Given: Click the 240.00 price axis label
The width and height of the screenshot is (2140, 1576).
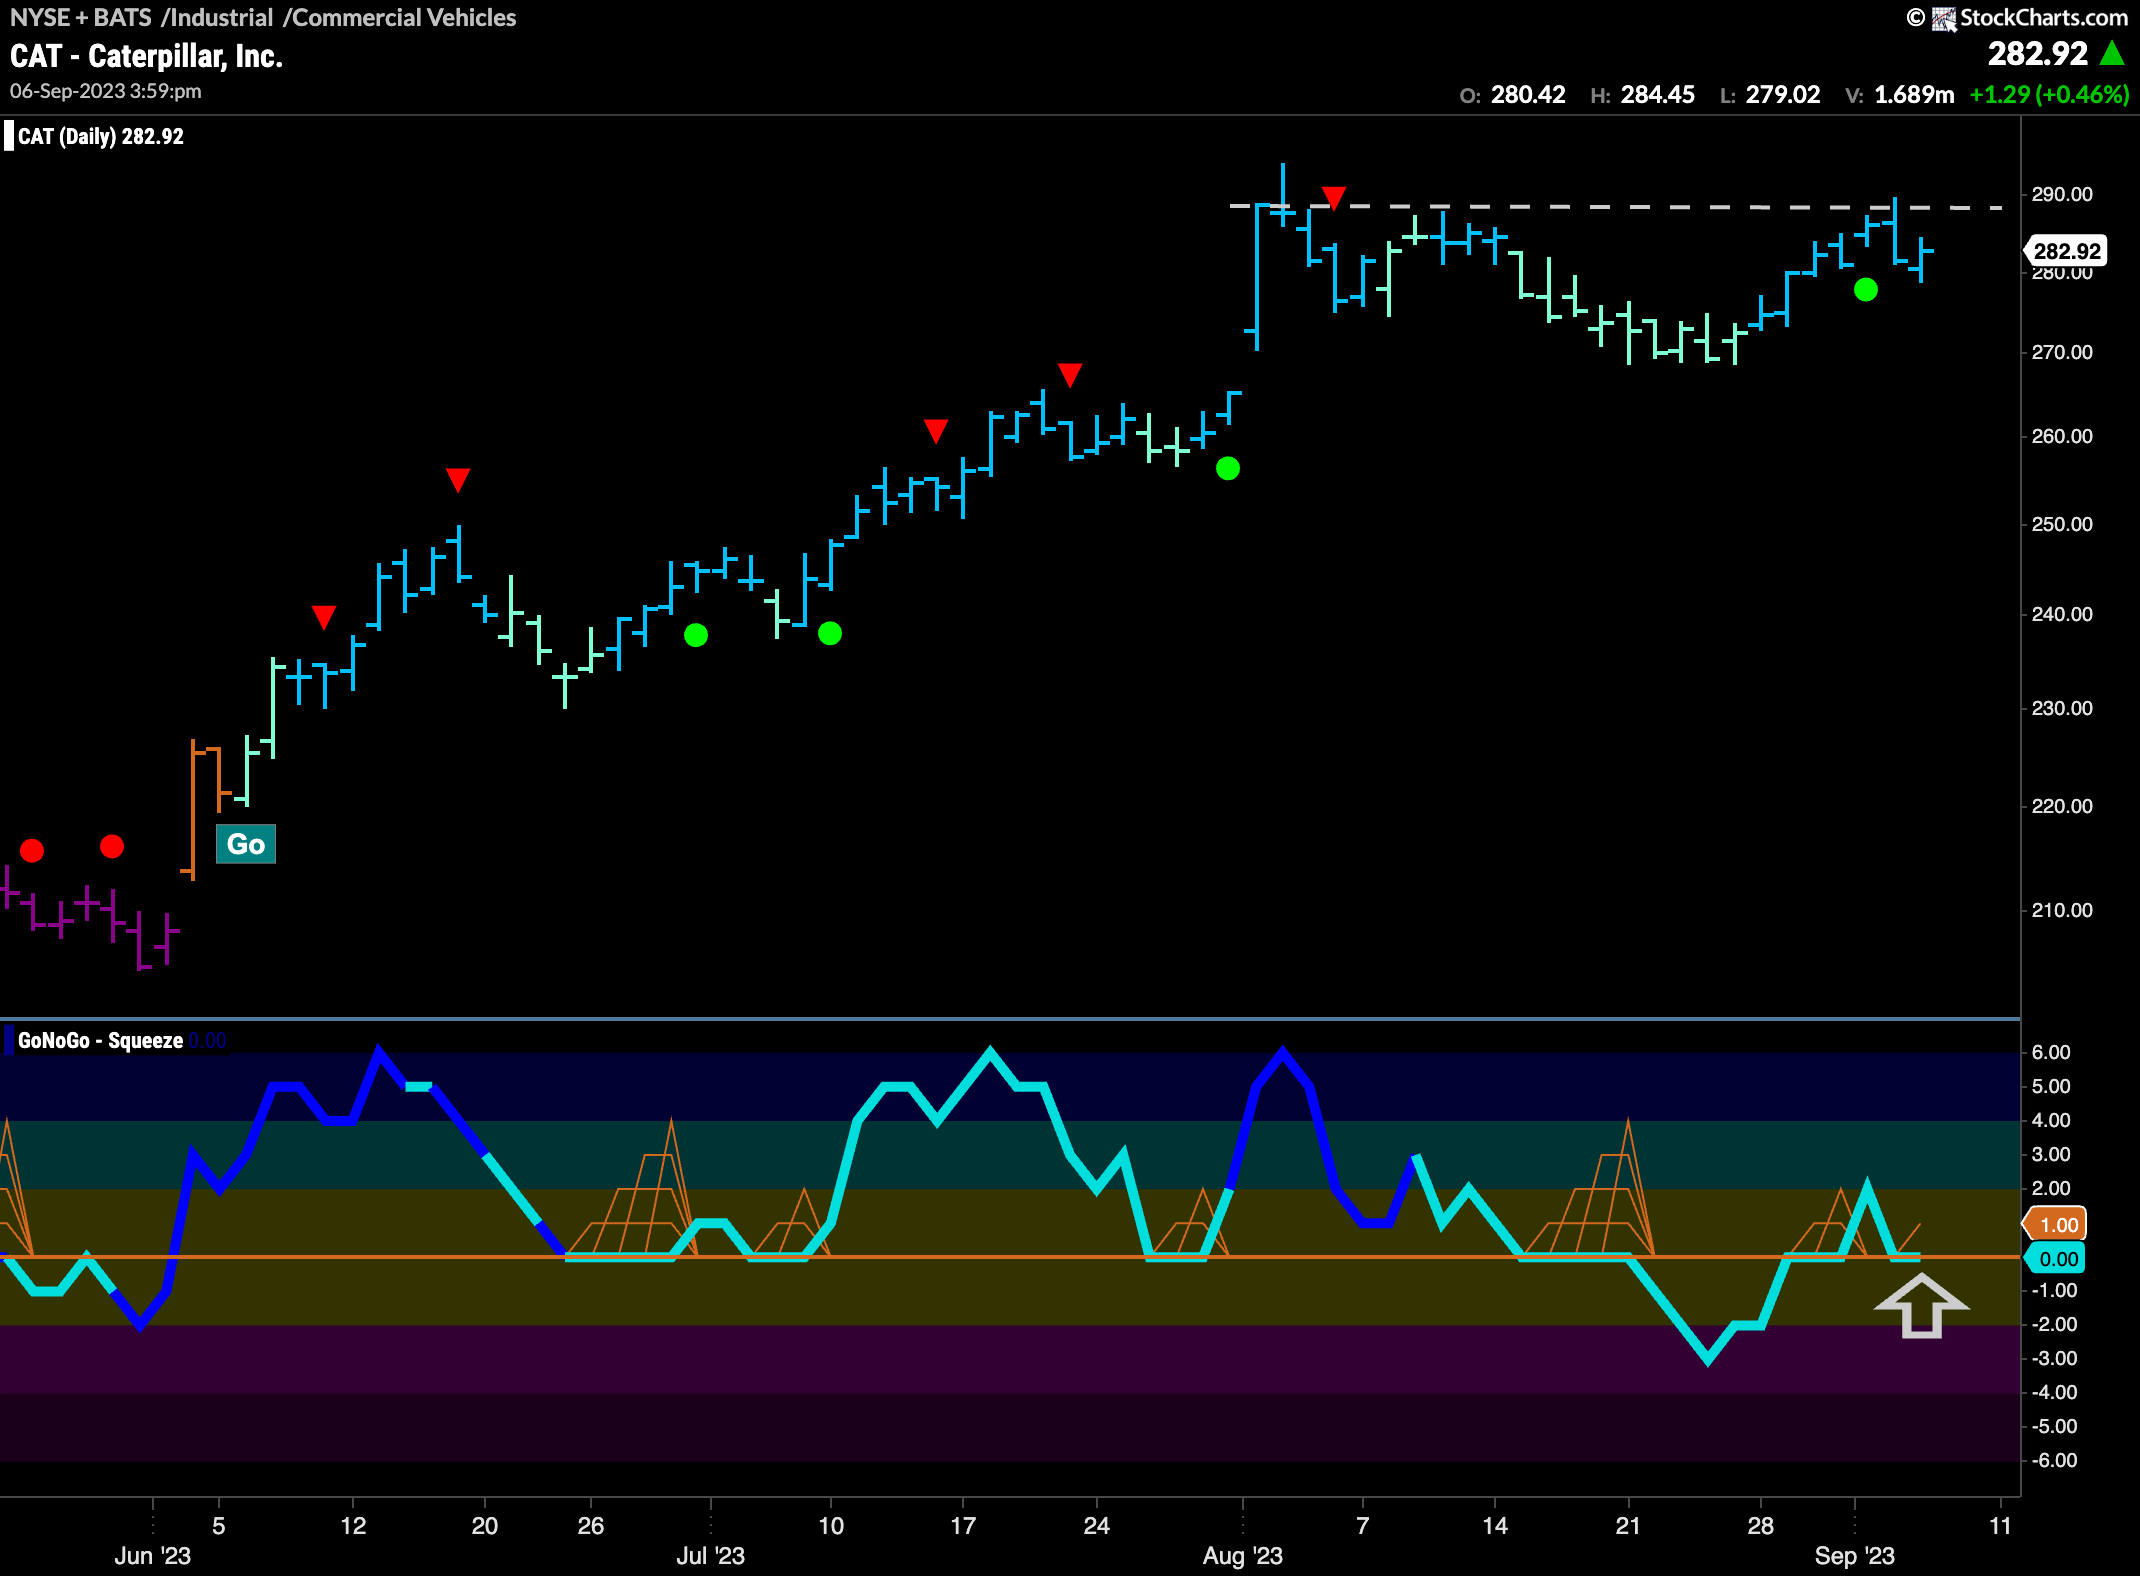Looking at the screenshot, I should pos(2062,614).
